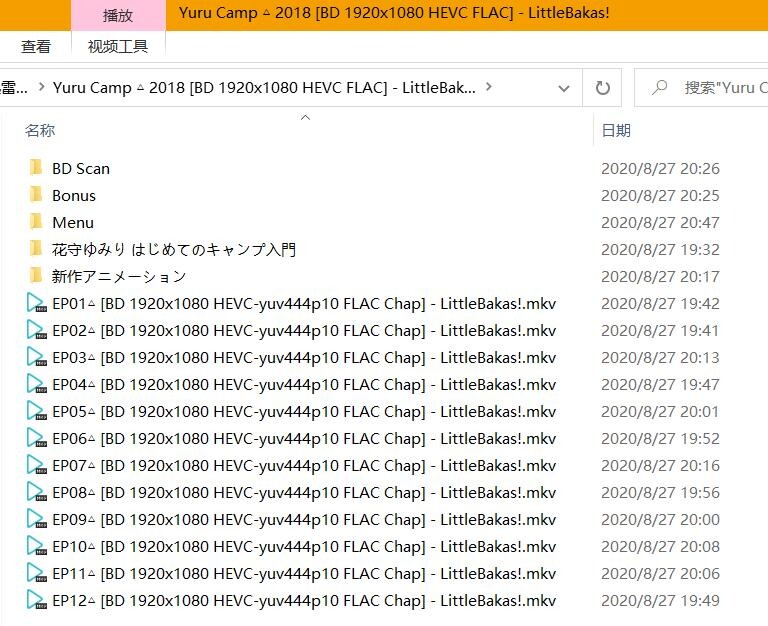Click the chevron before Yuru Camp path
Screen dimensions: 768x626
[x=41, y=88]
